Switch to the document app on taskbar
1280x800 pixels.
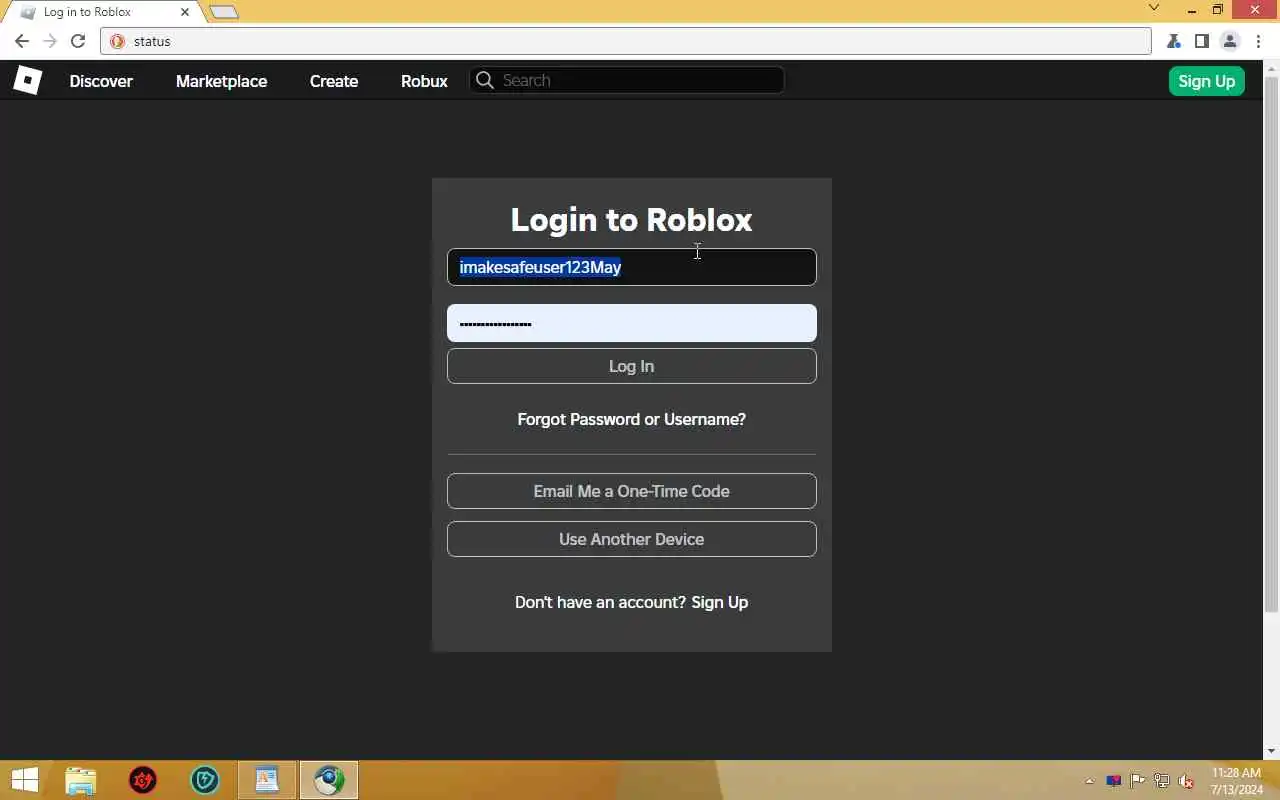[267, 780]
